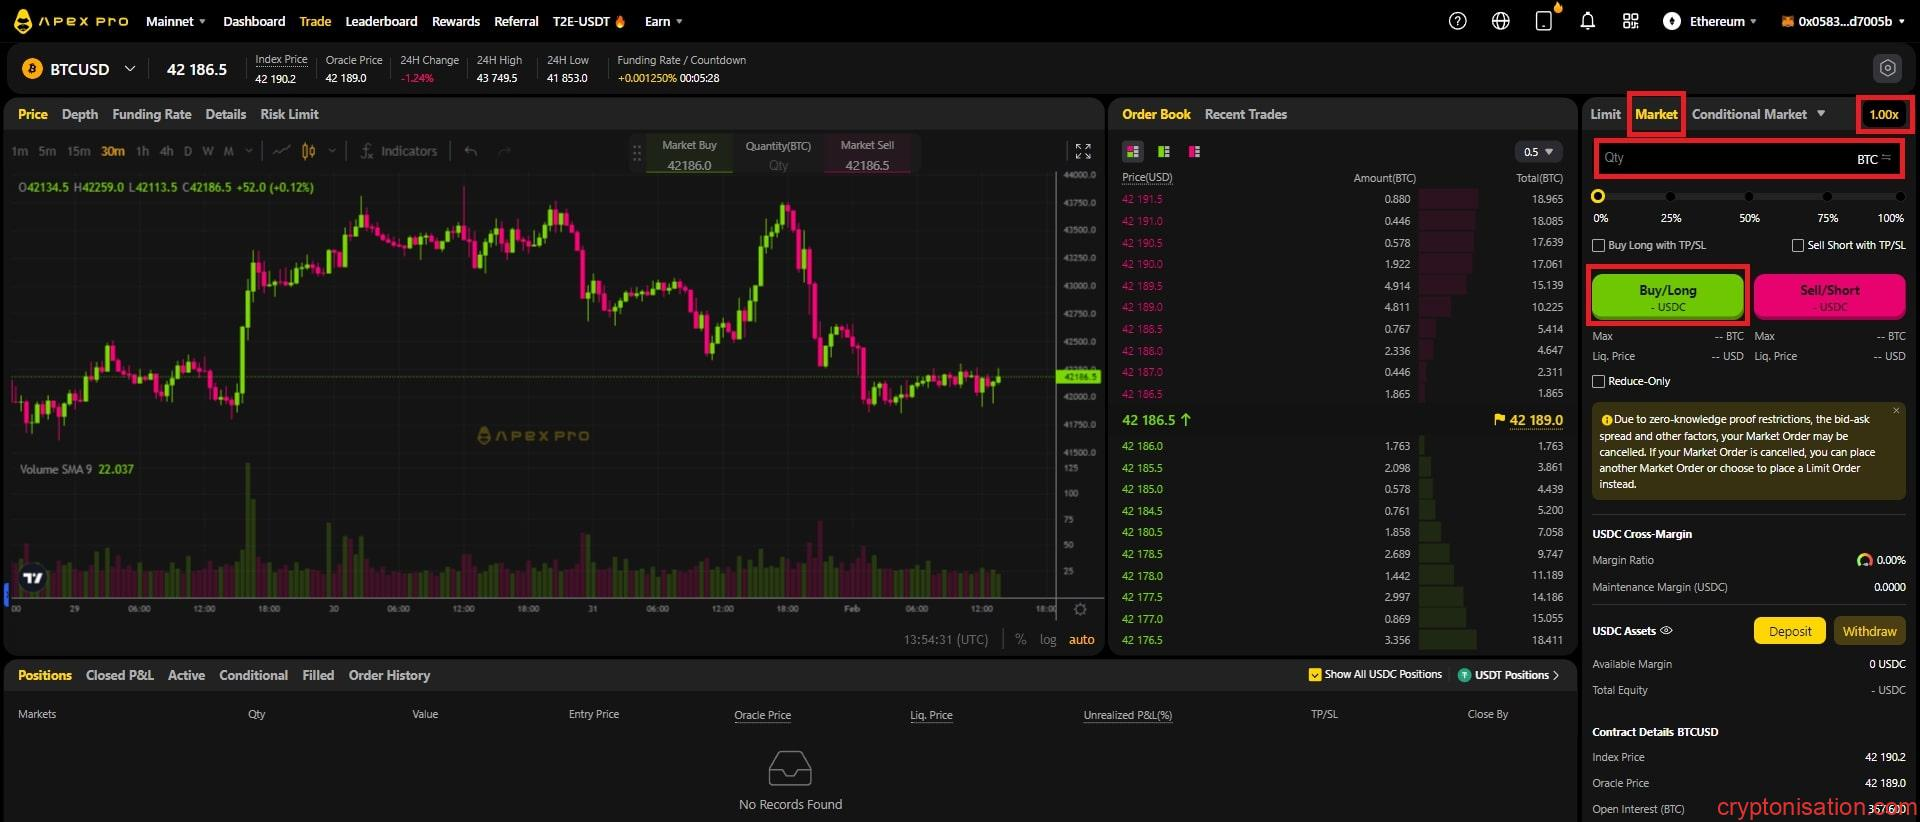Click the margin ratio gauge icon
Viewport: 1920px width, 822px height.
(x=1864, y=560)
